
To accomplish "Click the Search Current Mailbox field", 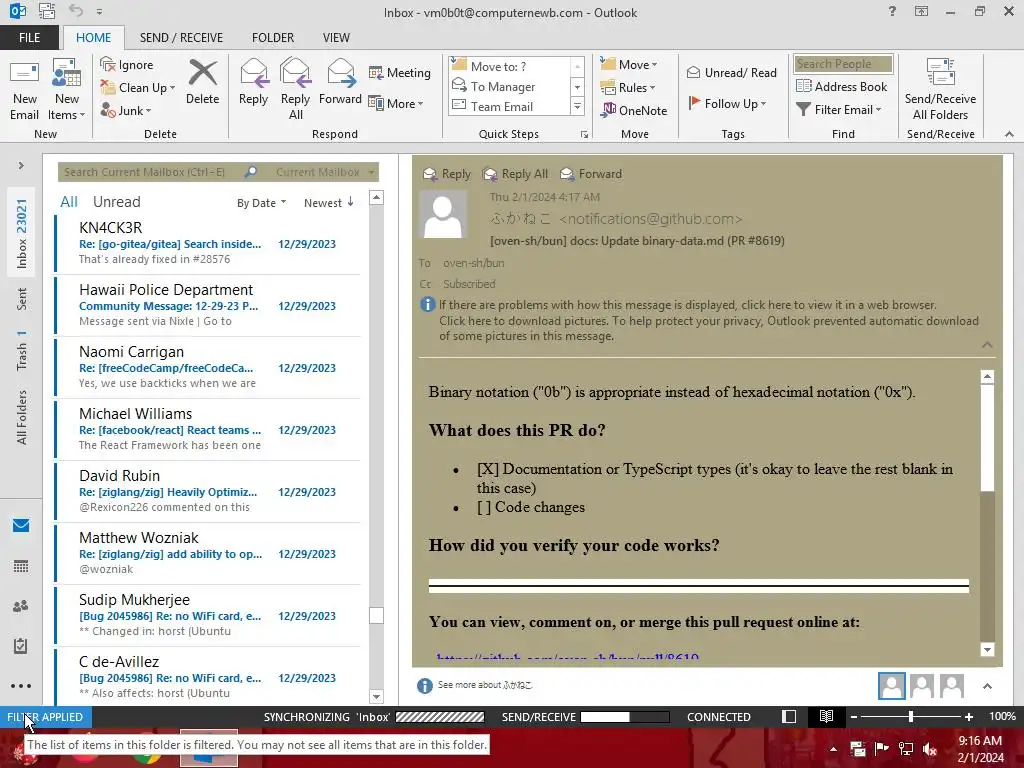I will 152,172.
